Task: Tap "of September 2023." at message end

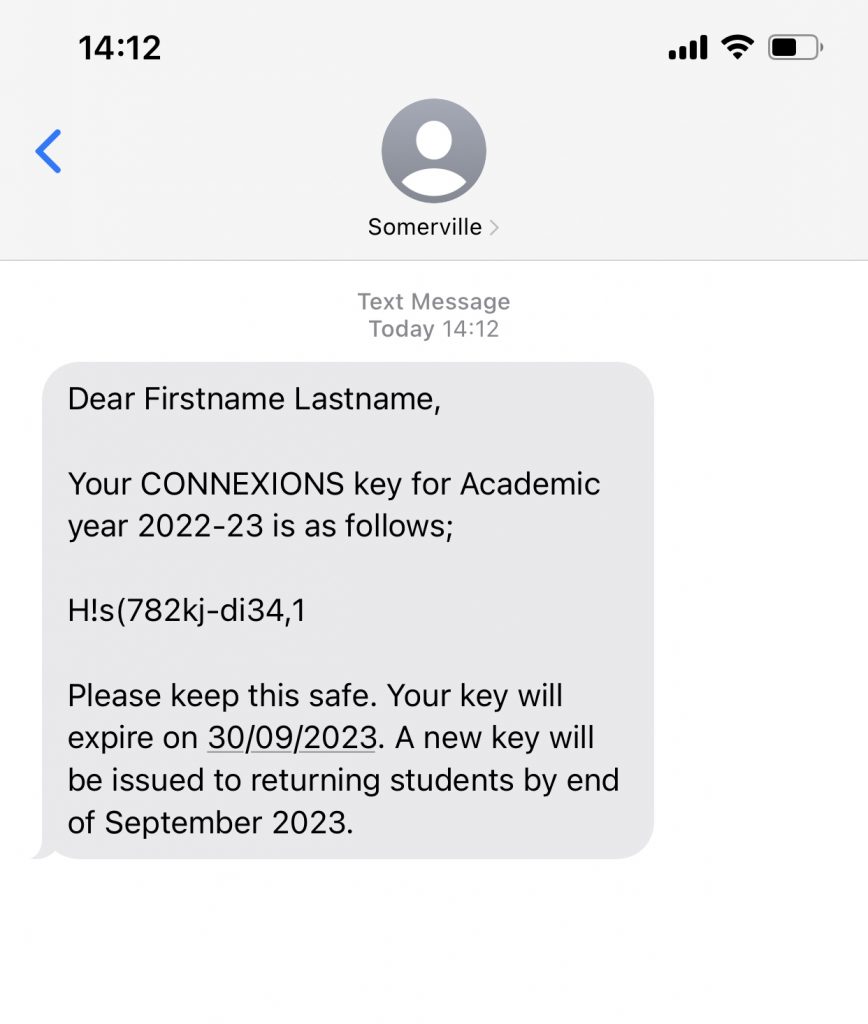Action: 210,822
